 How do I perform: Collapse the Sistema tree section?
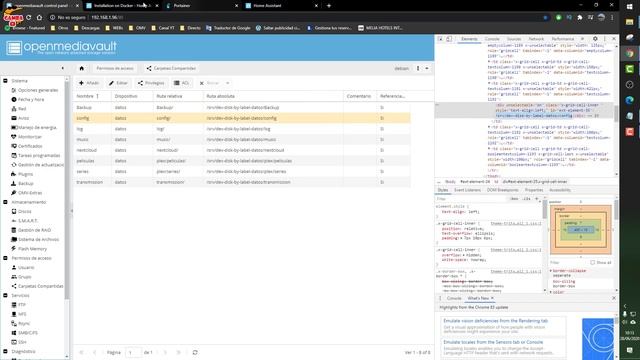(5, 81)
